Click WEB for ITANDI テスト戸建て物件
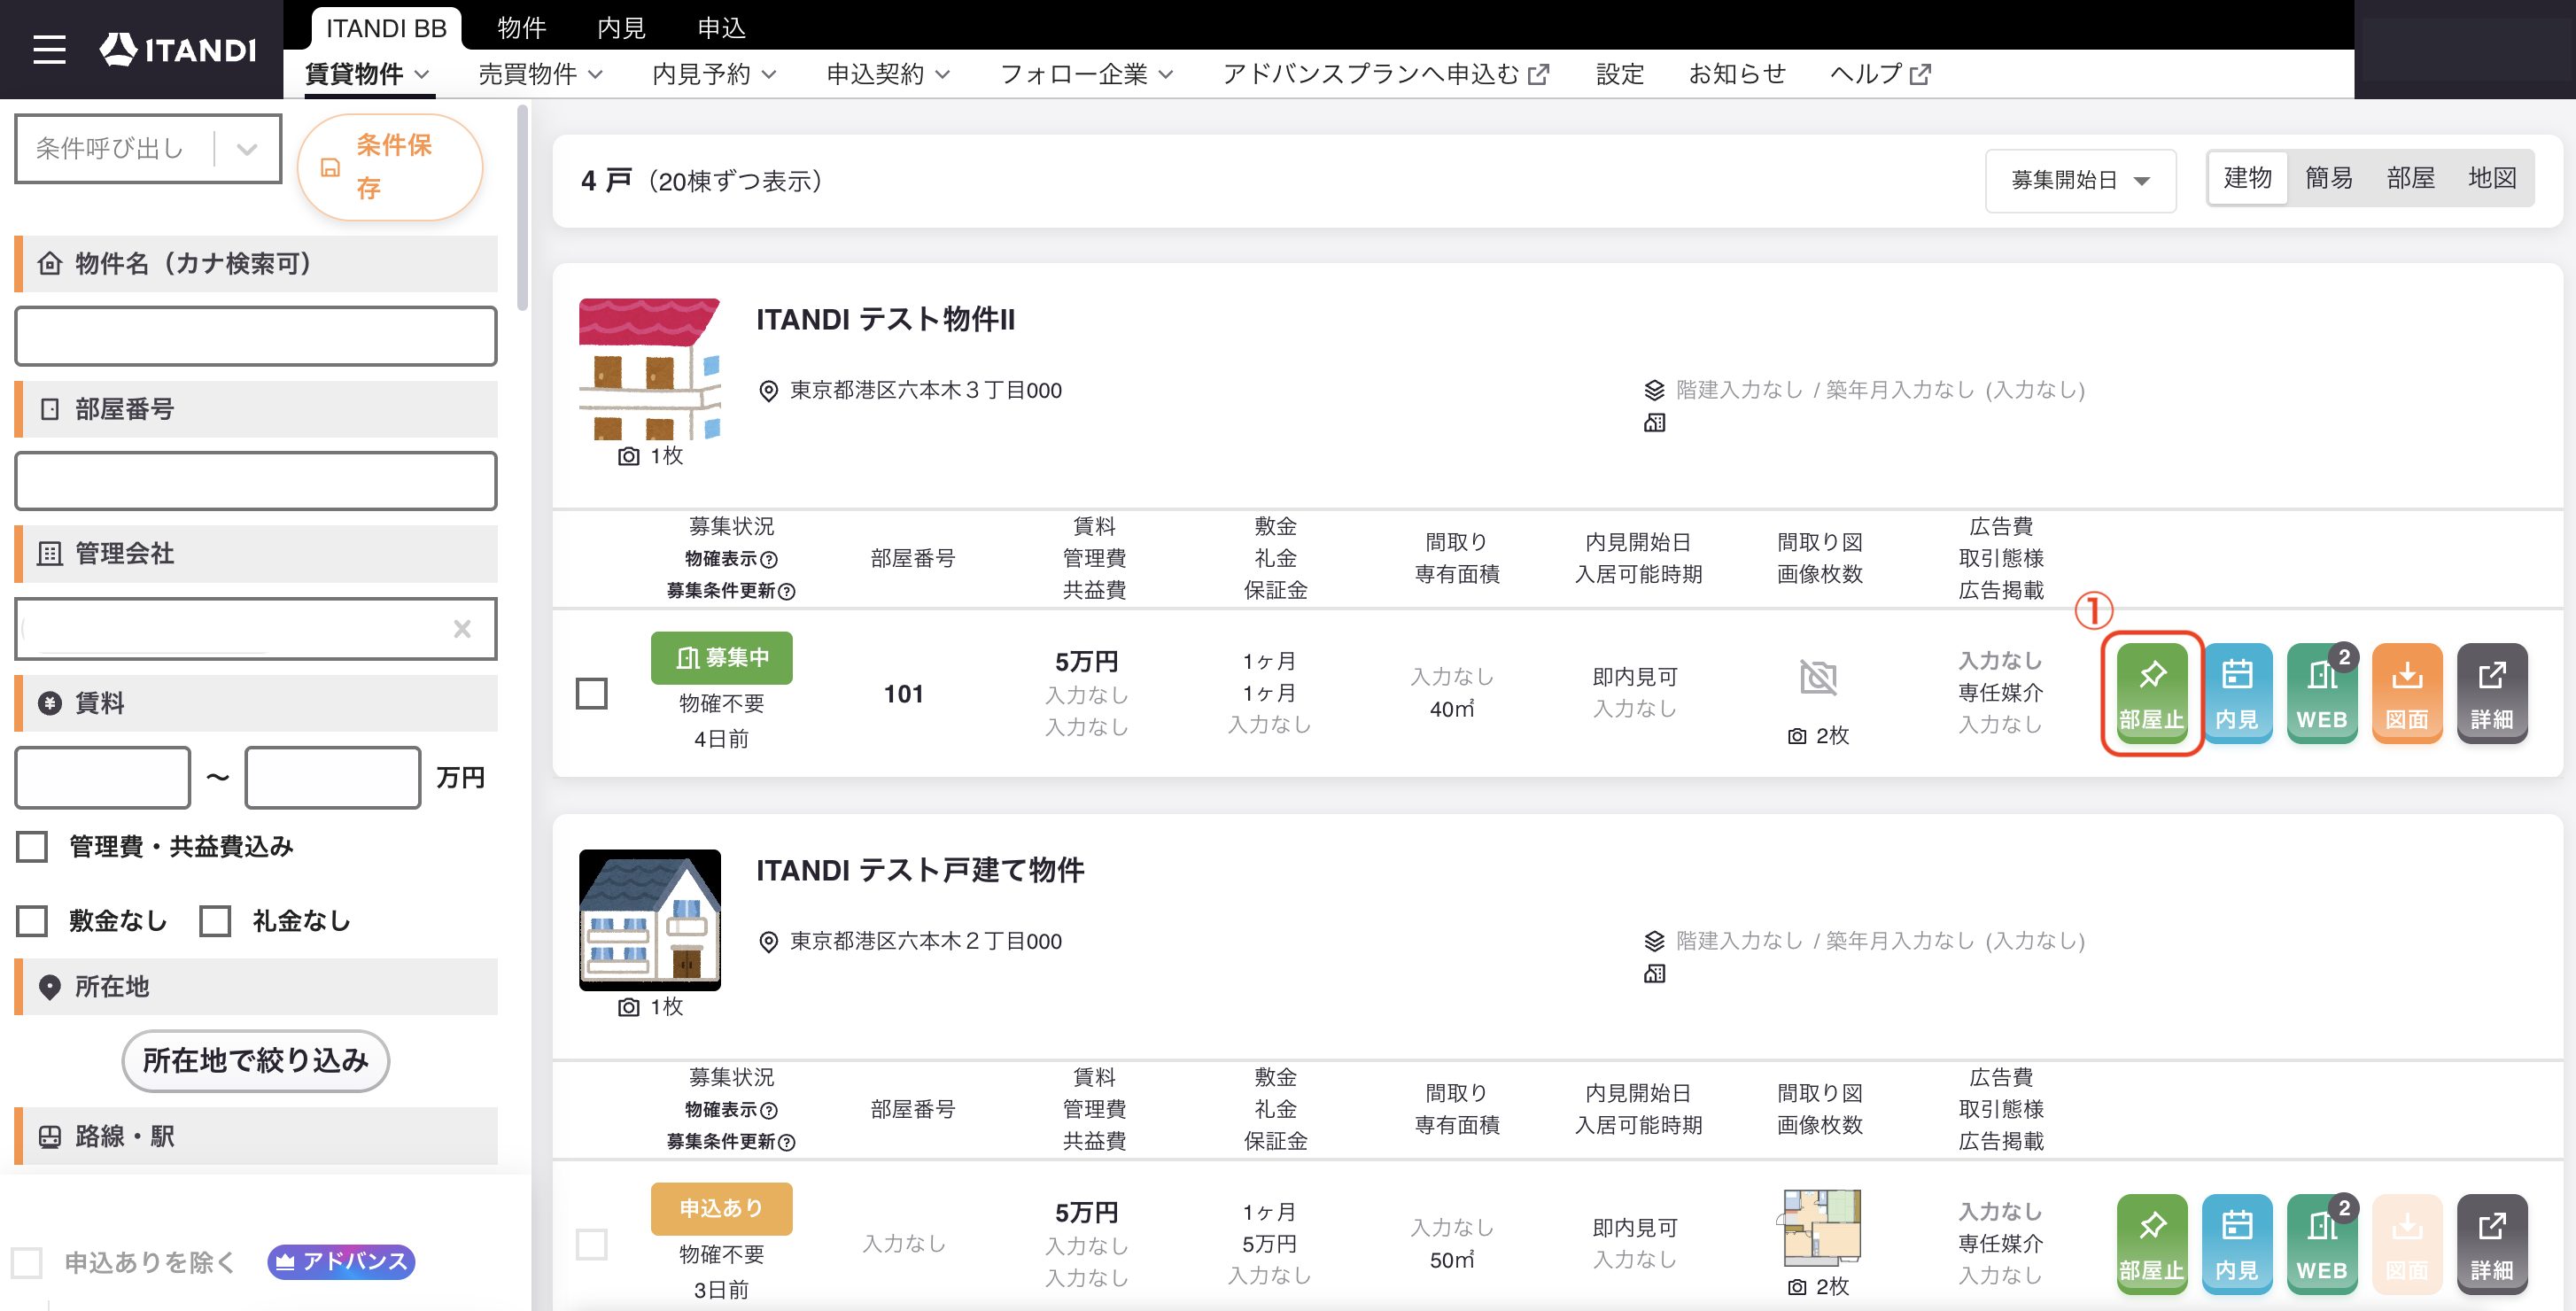The image size is (2576, 1311). pos(2322,1244)
